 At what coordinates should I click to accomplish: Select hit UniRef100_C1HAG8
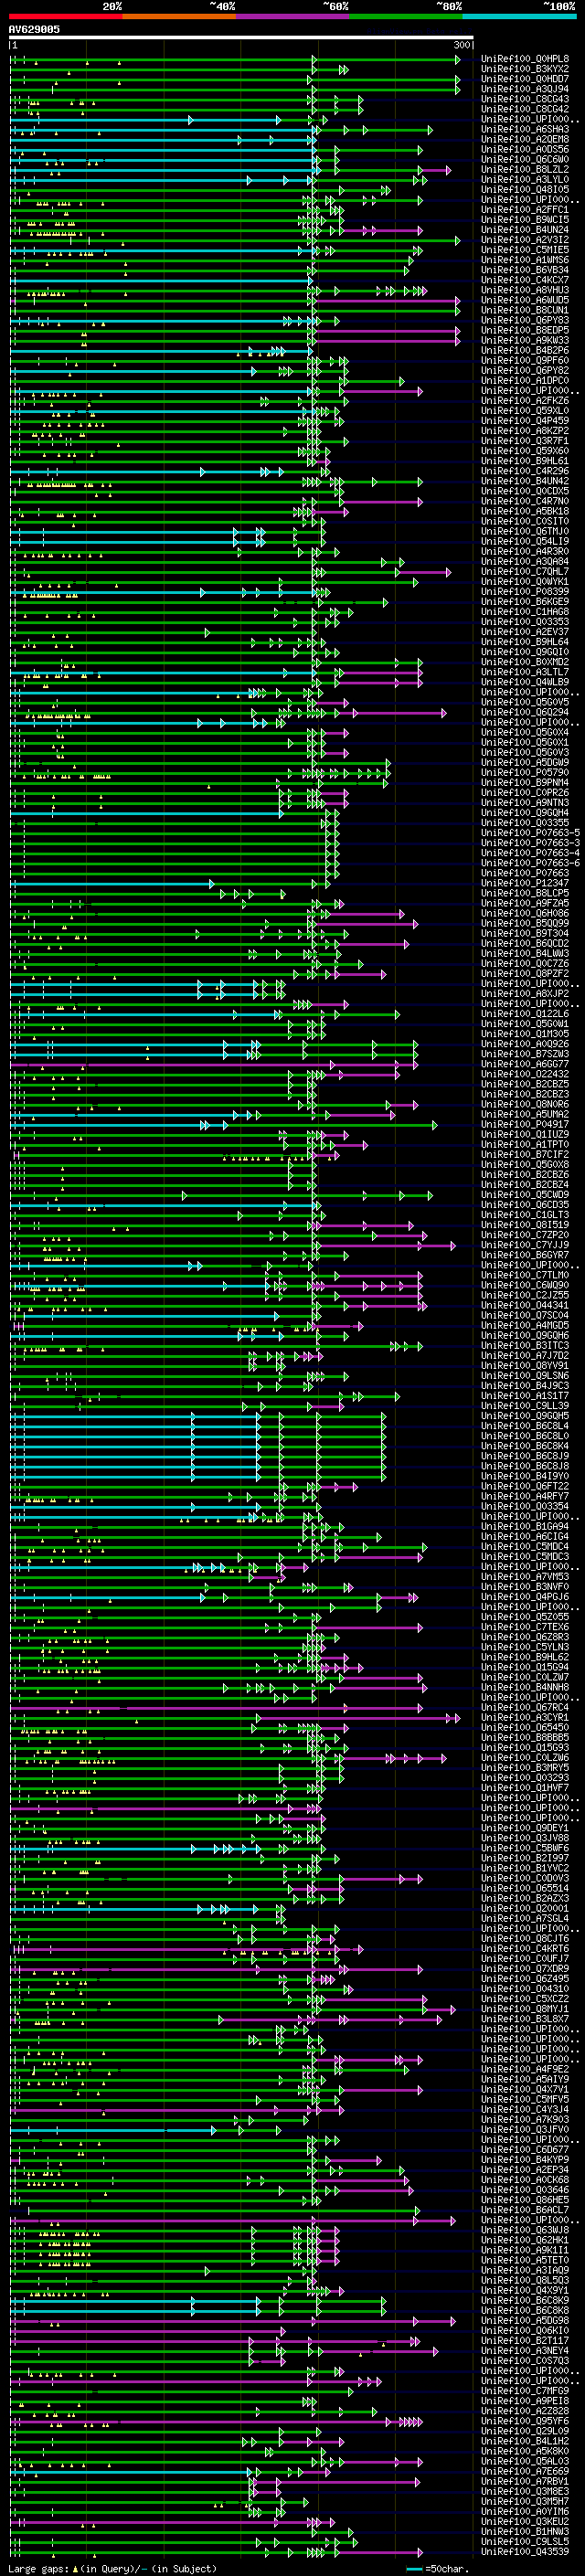tap(525, 612)
